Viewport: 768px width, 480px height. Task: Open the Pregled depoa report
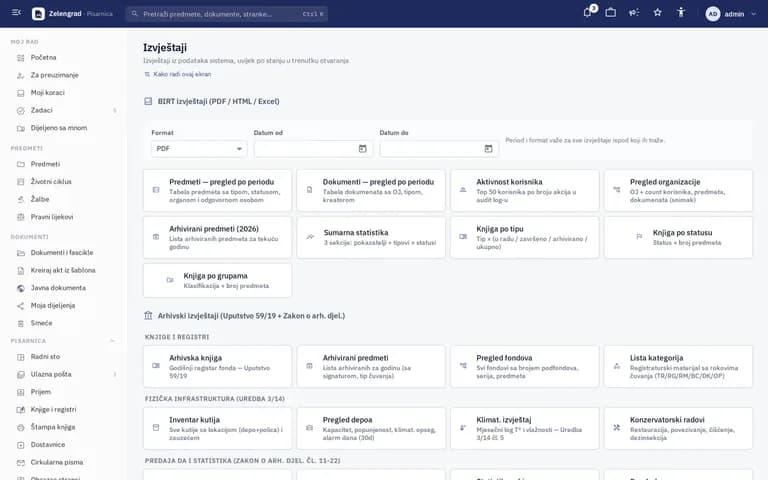tap(371, 429)
